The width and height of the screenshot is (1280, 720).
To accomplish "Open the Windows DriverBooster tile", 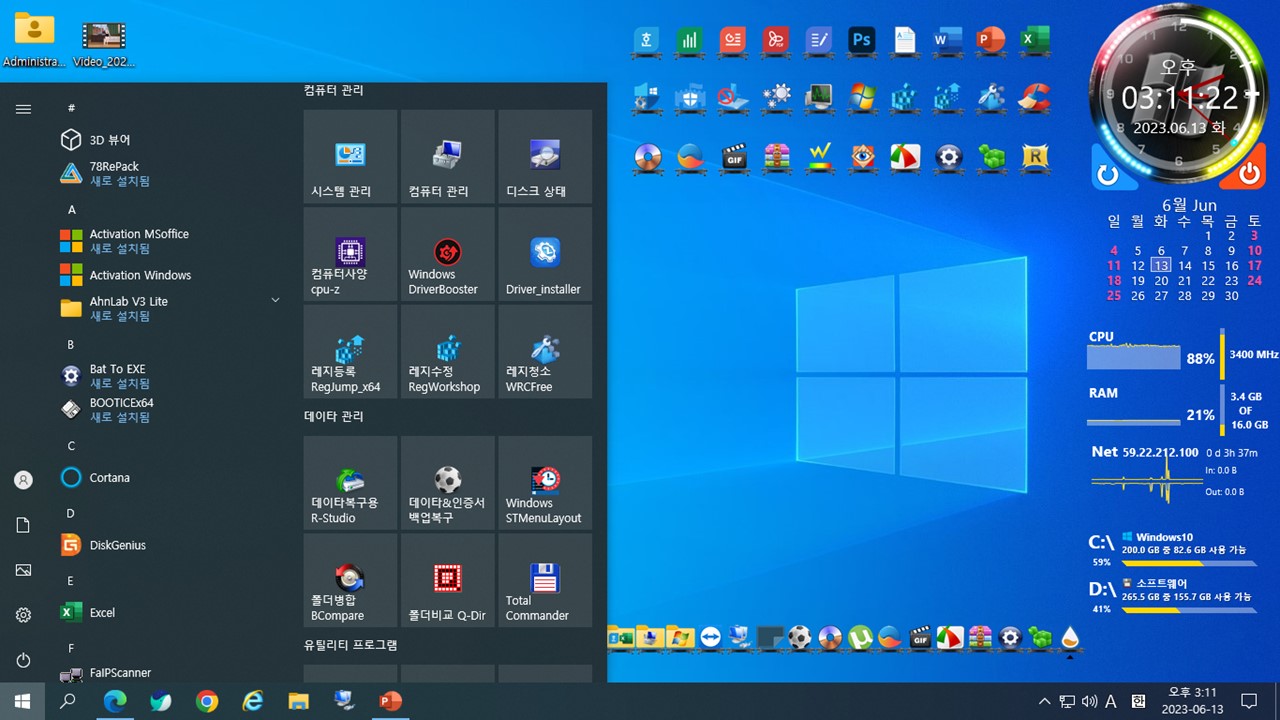I will [x=447, y=254].
